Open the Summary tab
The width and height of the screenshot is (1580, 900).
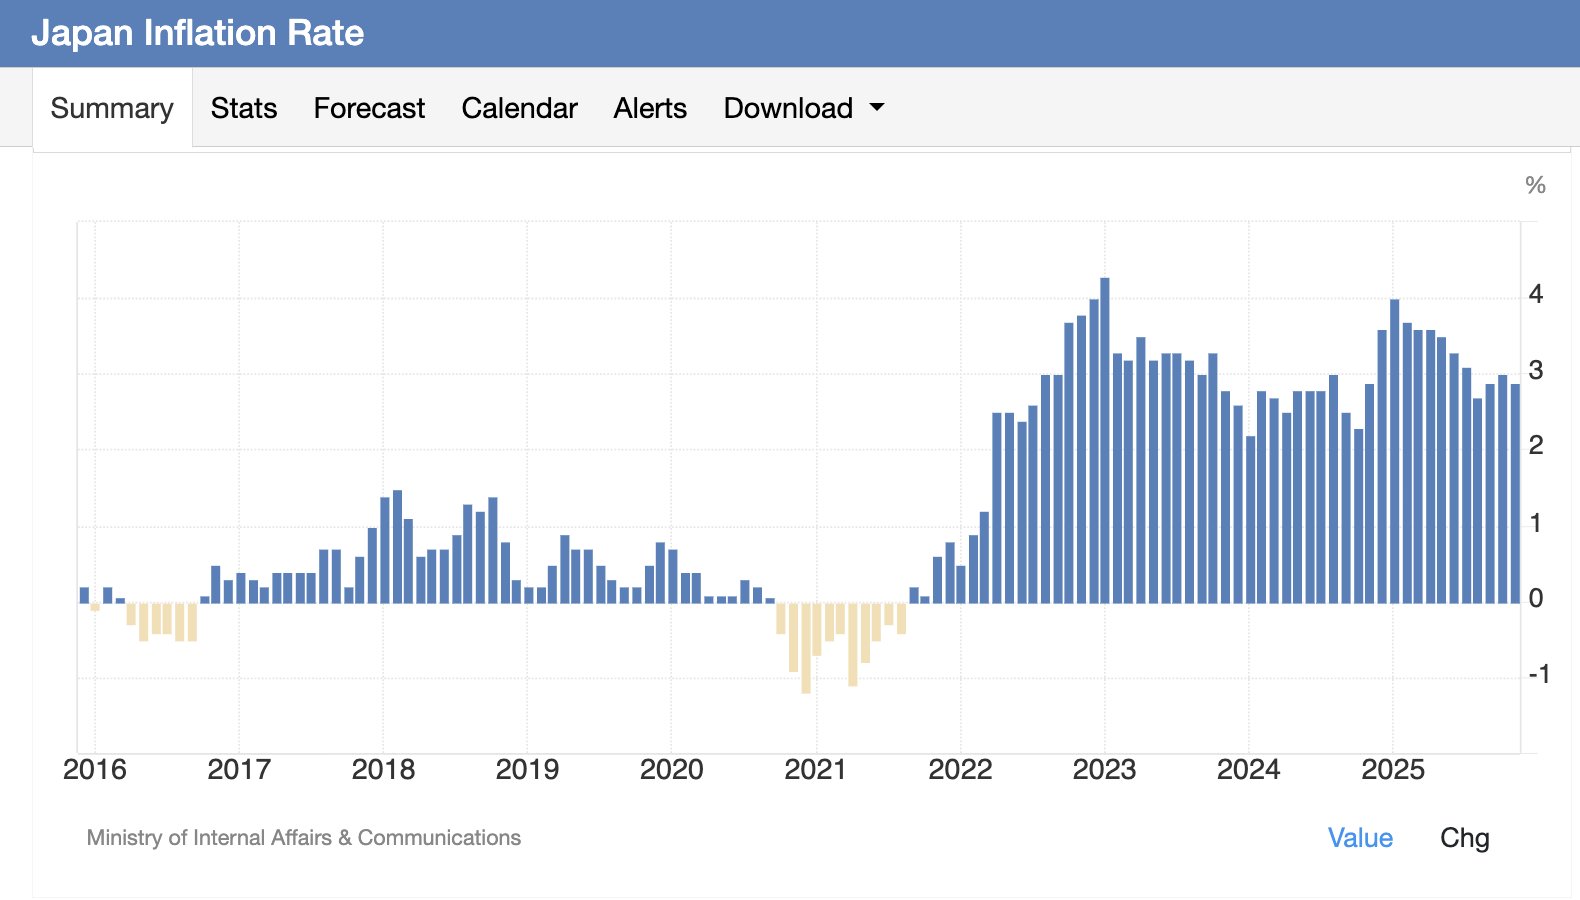[x=112, y=108]
